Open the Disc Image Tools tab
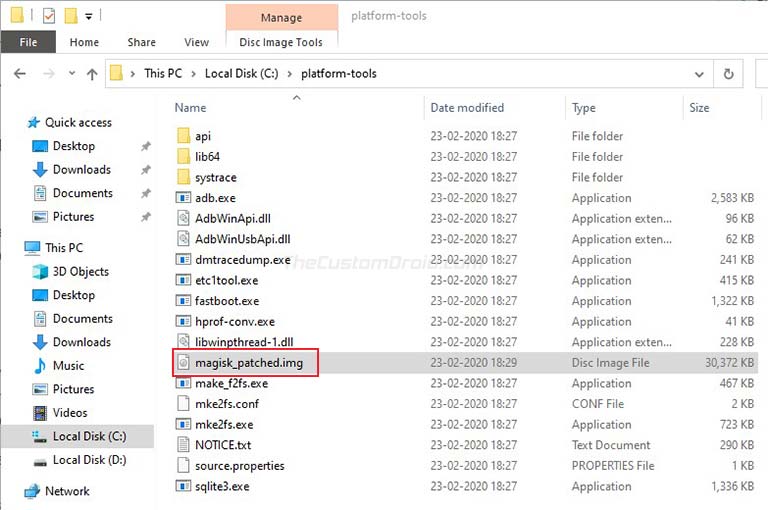768x510 pixels. pos(281,42)
